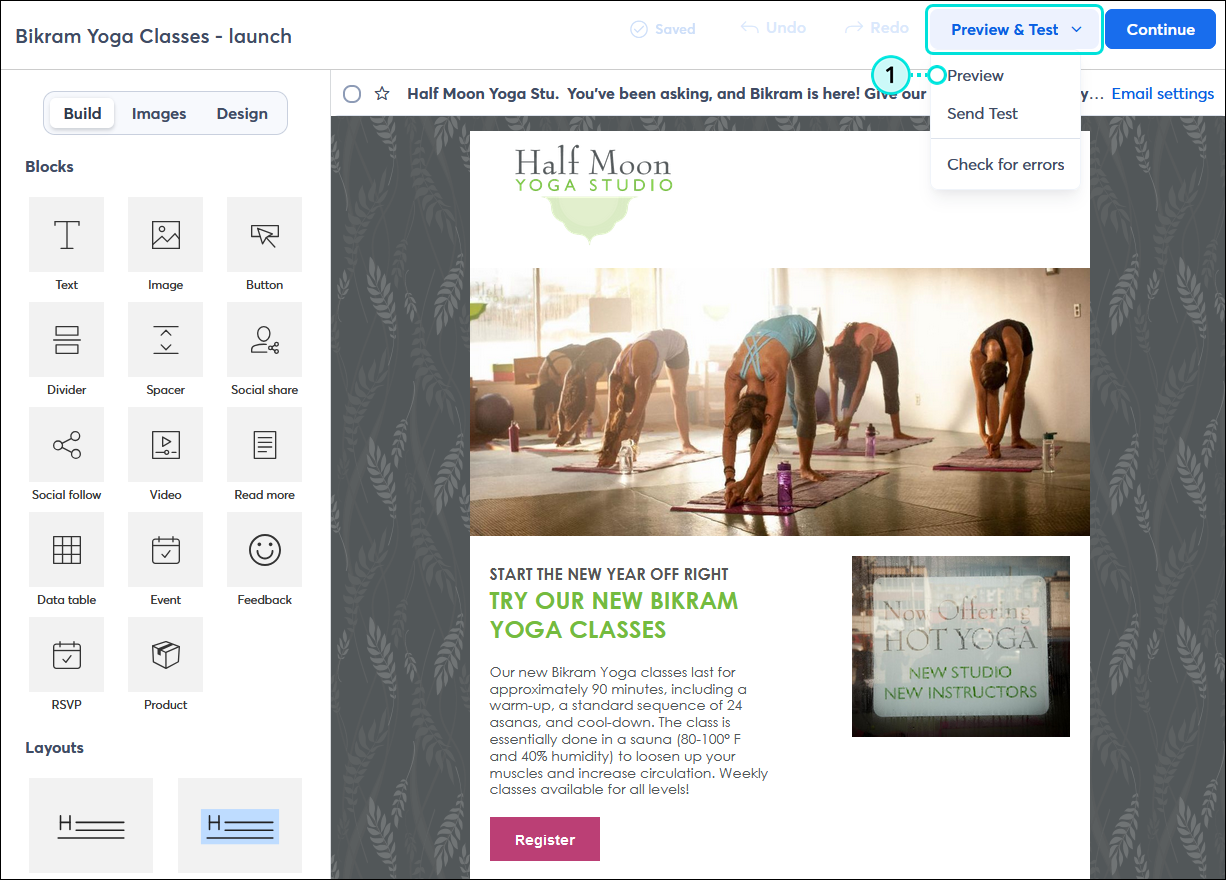Click the Blocks section heading

(49, 166)
